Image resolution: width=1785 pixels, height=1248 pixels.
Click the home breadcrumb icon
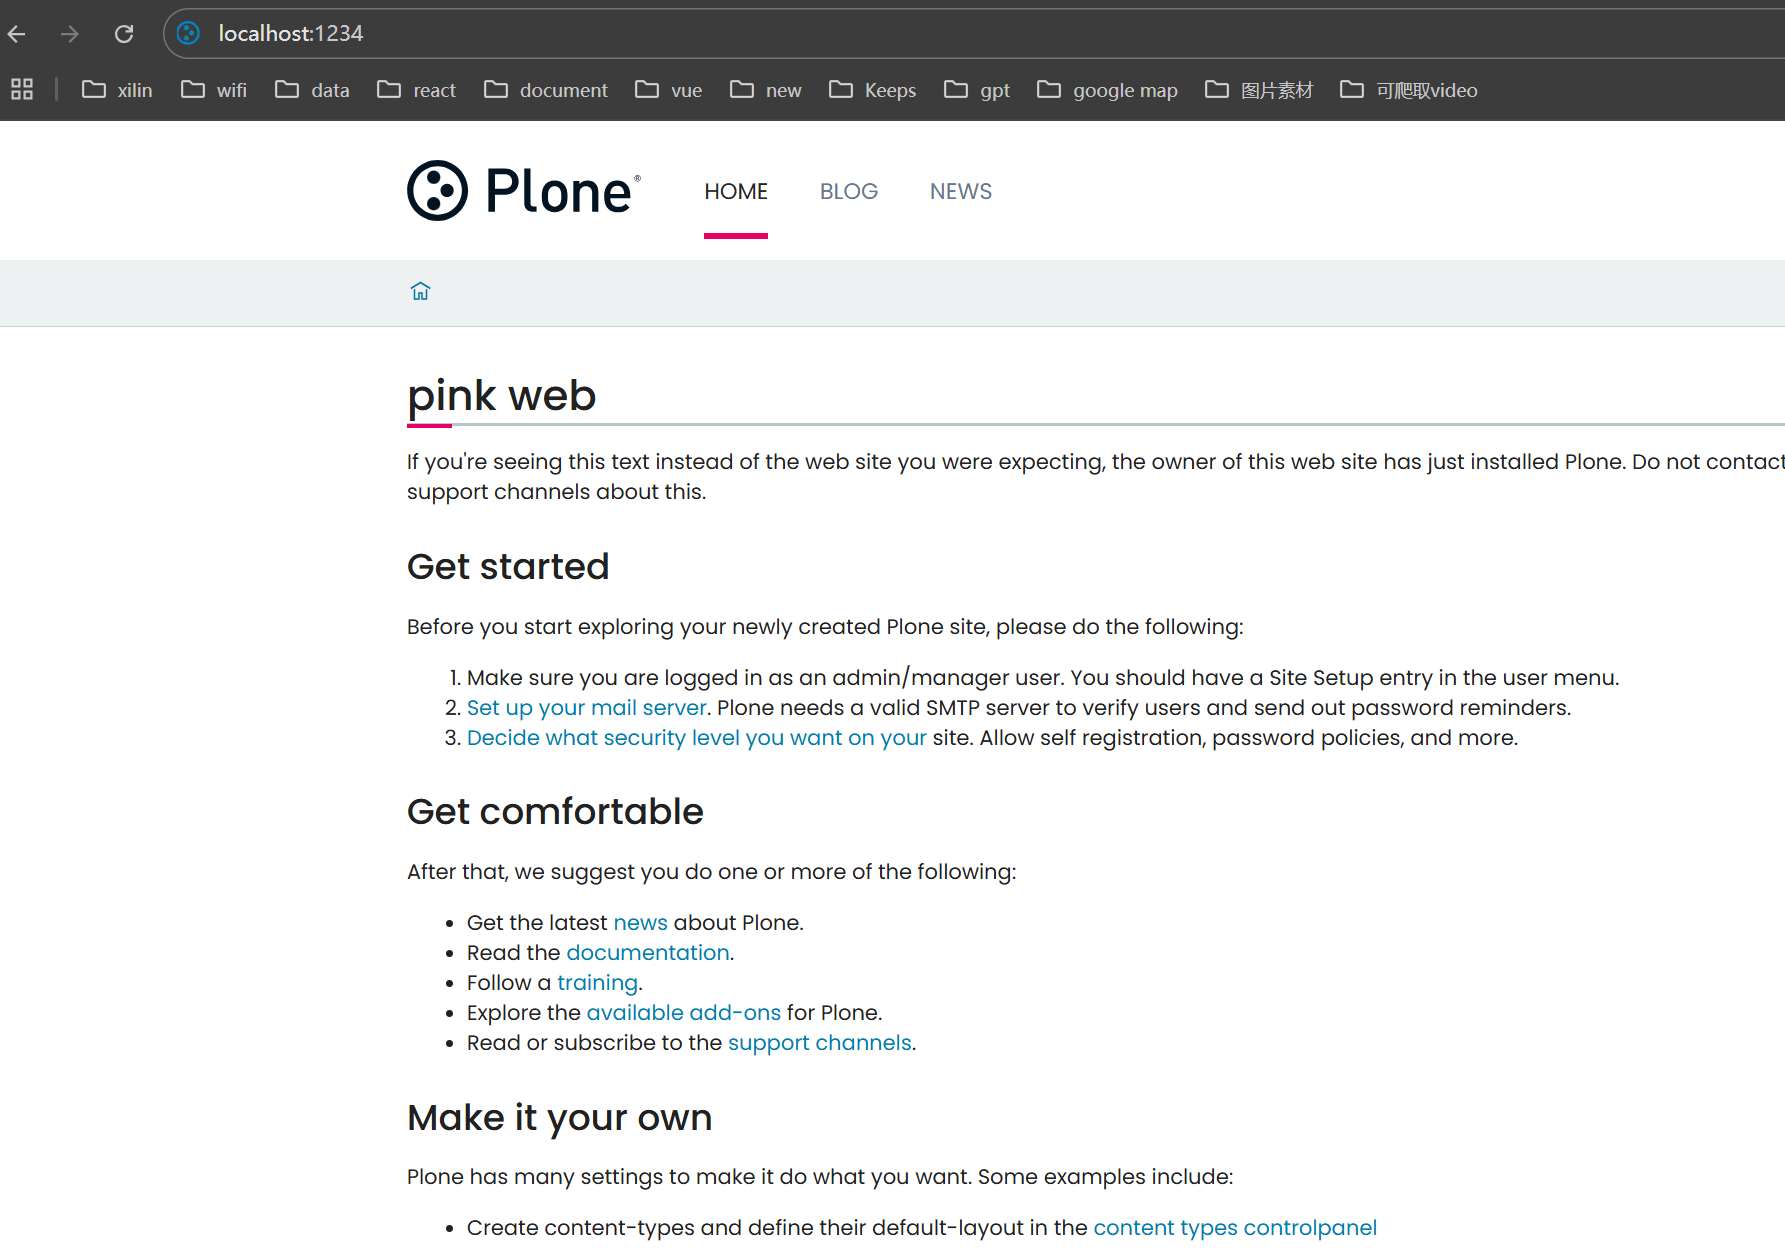click(420, 291)
